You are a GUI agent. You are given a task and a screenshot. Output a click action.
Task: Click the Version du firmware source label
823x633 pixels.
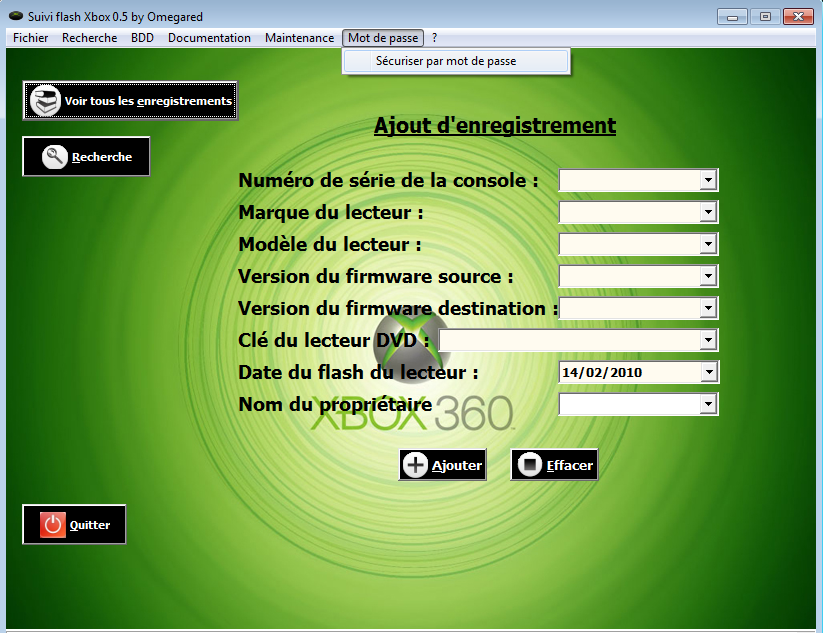point(376,276)
